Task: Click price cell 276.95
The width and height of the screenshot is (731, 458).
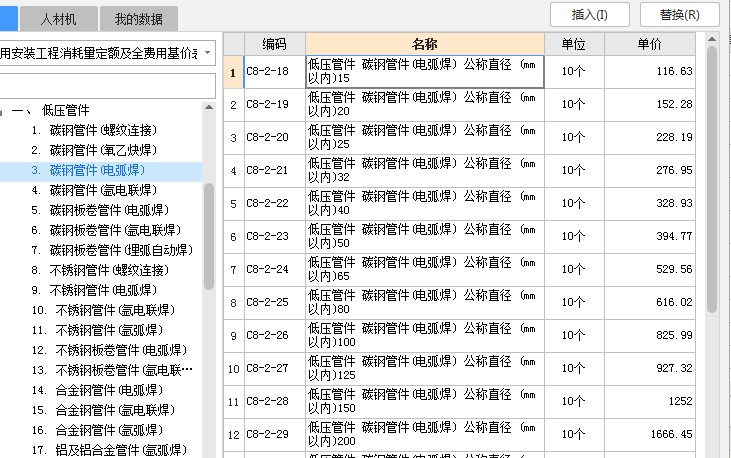Action: tap(650, 171)
